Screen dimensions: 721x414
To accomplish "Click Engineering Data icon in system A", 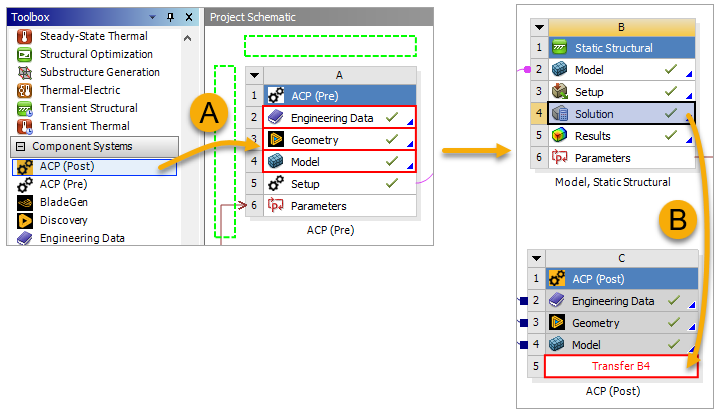I will 275,117.
